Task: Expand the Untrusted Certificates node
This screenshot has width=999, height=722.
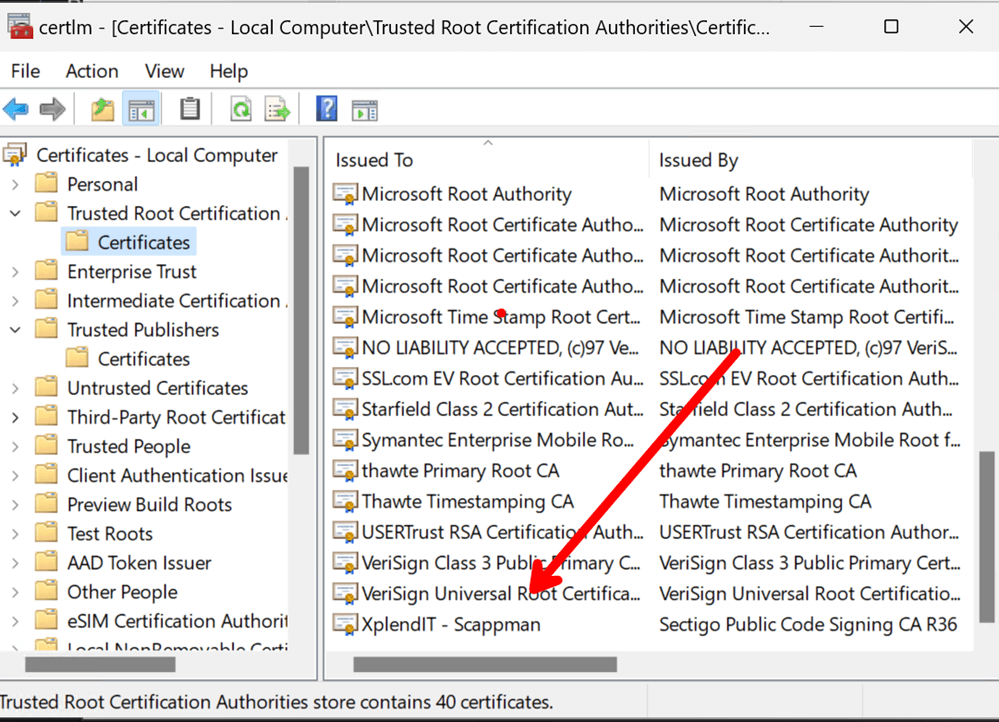Action: click(x=15, y=388)
